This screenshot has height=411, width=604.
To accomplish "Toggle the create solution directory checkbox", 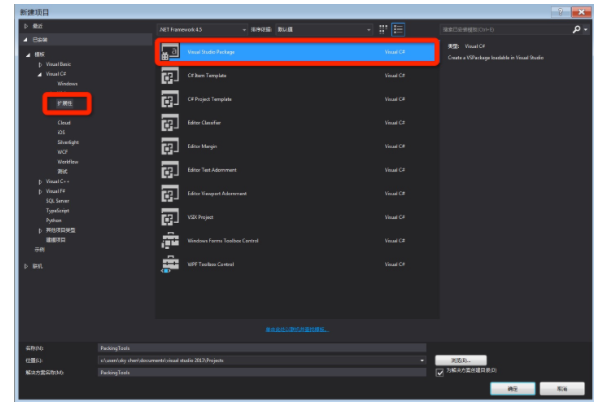I will tap(440, 372).
